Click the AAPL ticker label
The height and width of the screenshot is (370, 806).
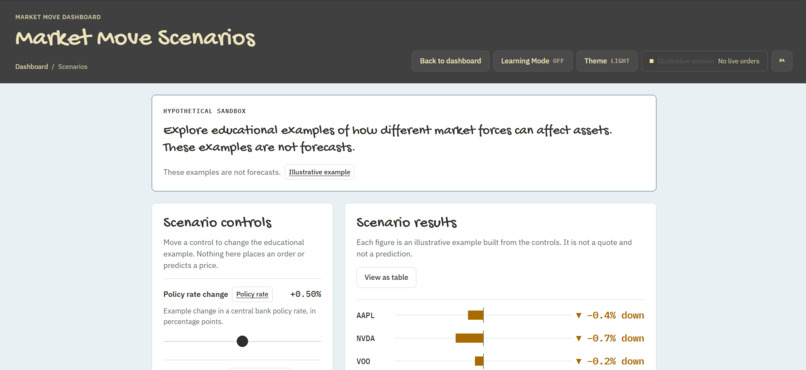[365, 316]
